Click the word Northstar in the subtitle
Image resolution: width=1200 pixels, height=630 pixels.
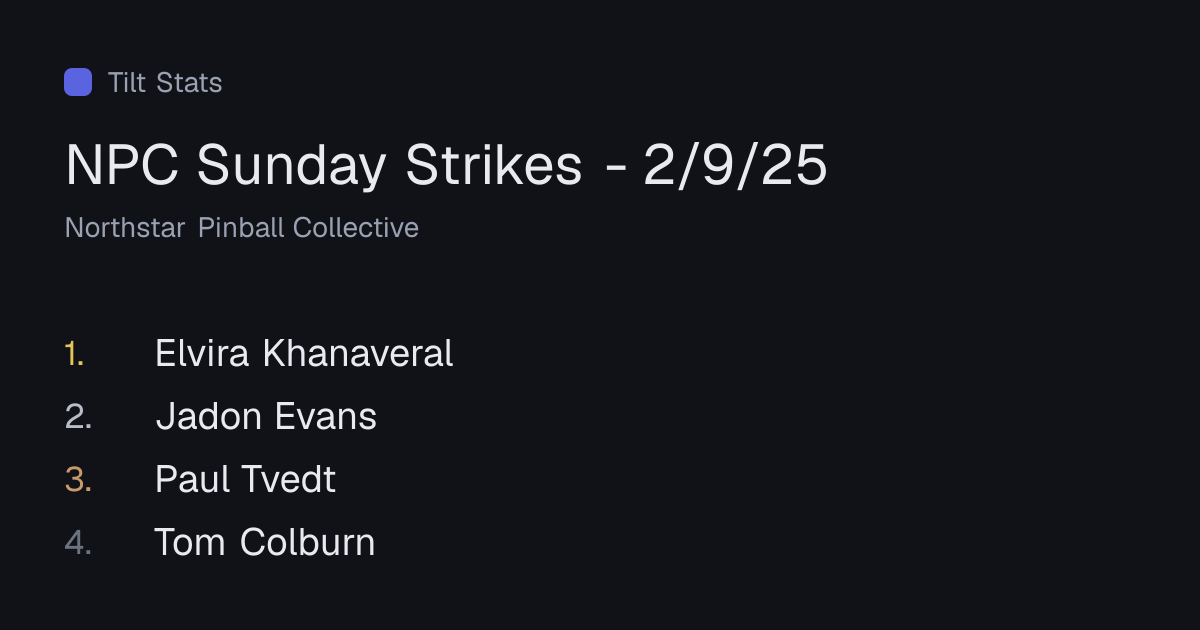click(125, 228)
